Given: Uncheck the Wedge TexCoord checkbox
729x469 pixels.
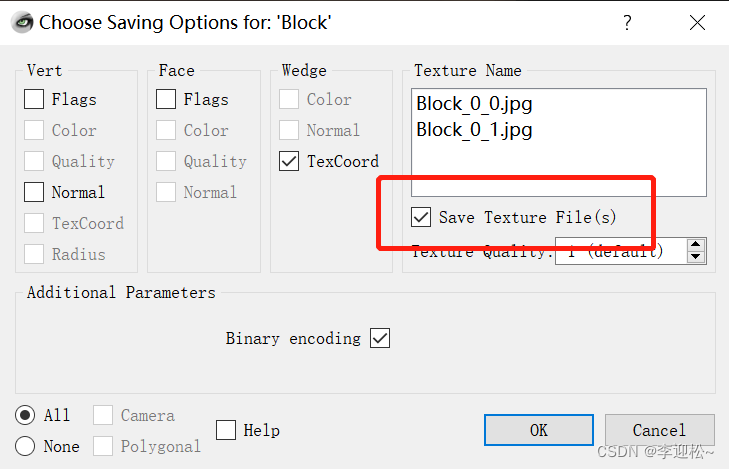Looking at the screenshot, I should point(290,161).
